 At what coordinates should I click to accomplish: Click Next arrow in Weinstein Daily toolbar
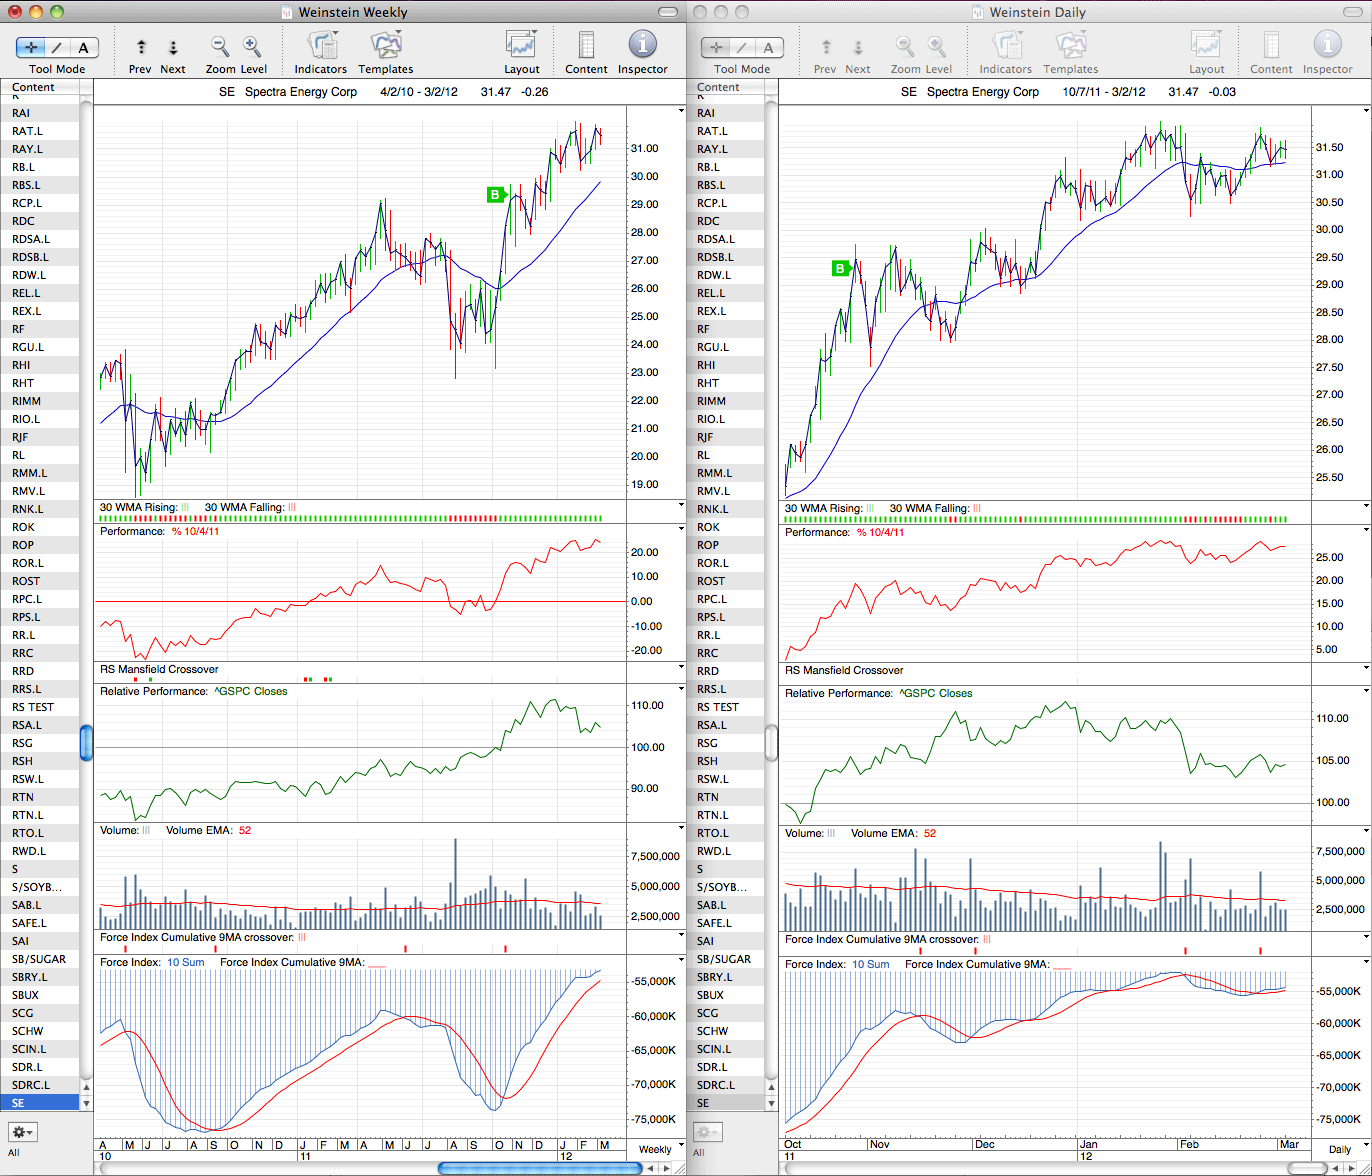[858, 47]
